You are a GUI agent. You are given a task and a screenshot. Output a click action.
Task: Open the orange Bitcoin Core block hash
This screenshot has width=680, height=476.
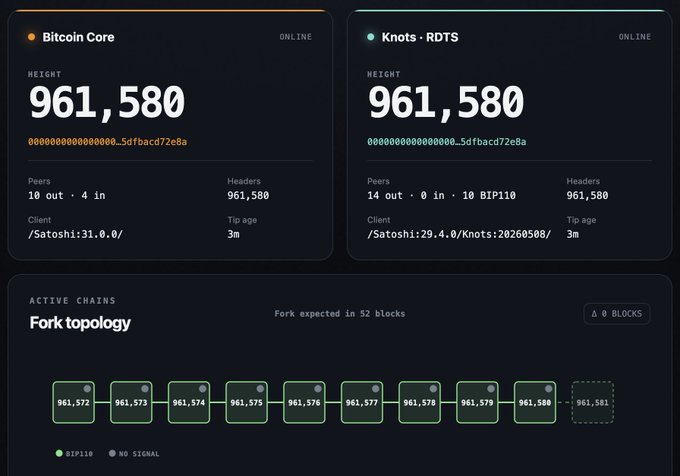tap(108, 142)
